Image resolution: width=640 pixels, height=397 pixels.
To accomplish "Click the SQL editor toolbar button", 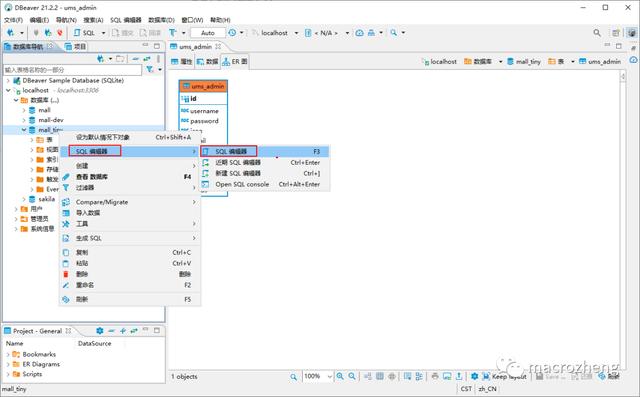I will click(84, 33).
